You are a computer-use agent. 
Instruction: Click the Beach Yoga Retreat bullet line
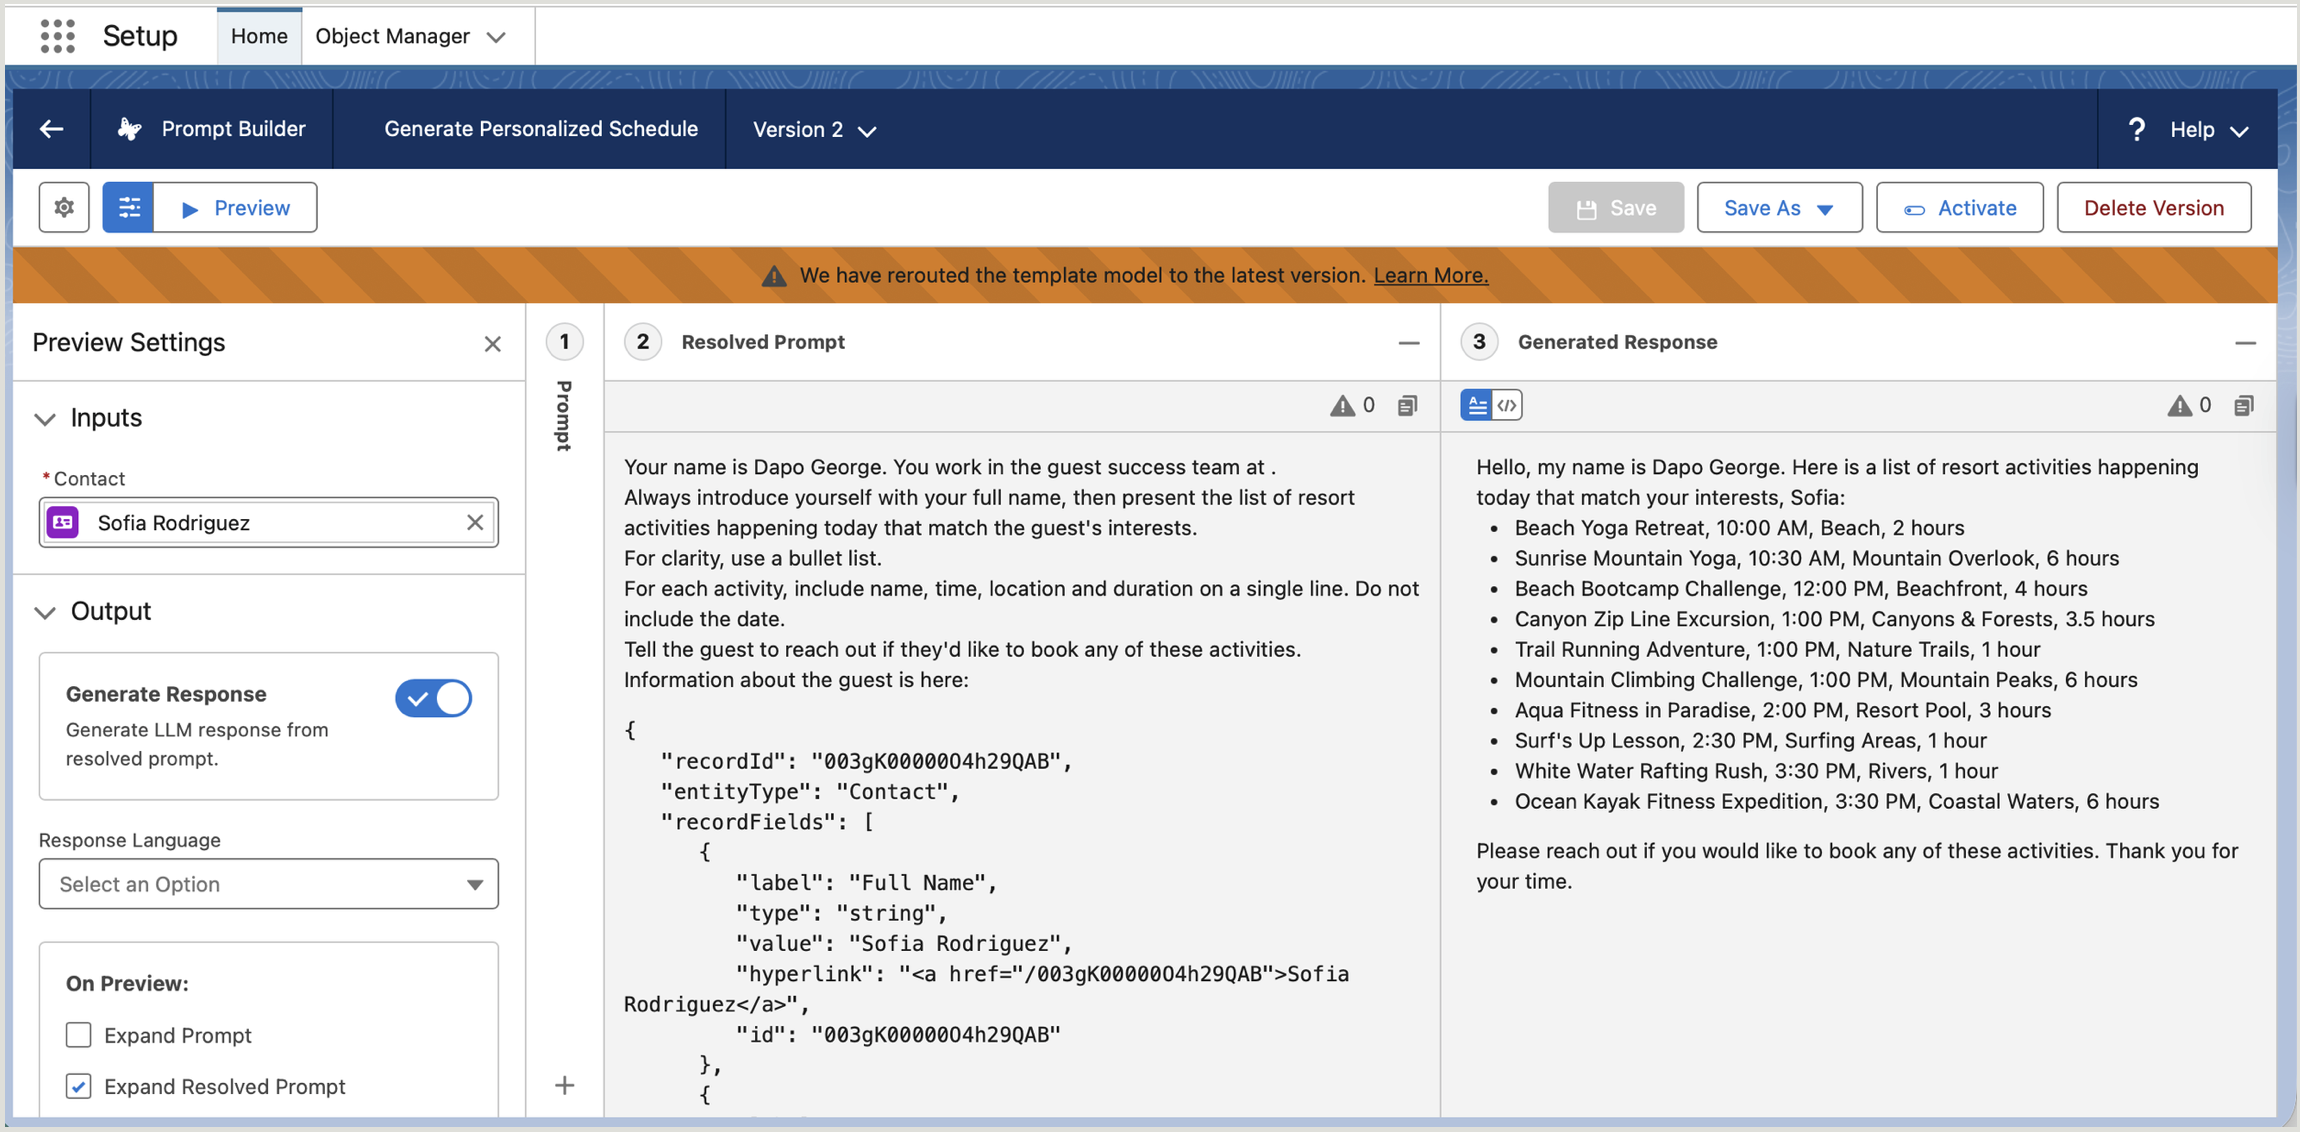[x=1739, y=527]
